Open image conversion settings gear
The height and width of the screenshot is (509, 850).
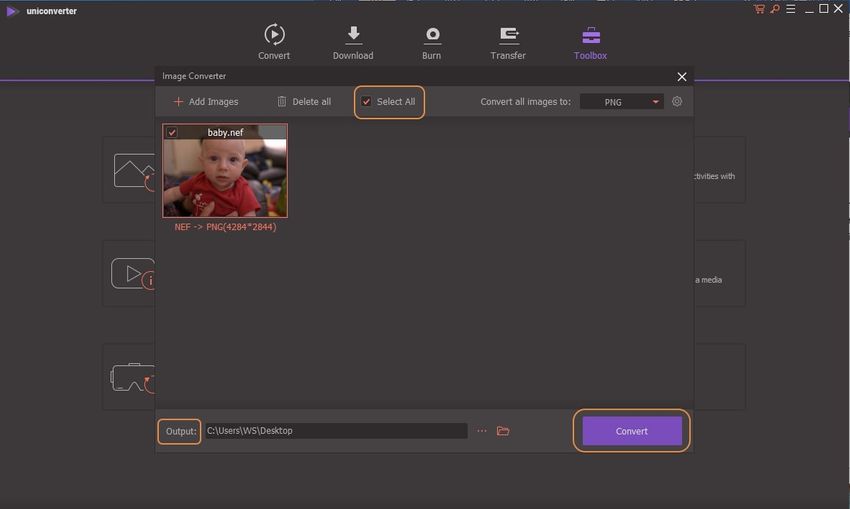[x=677, y=101]
